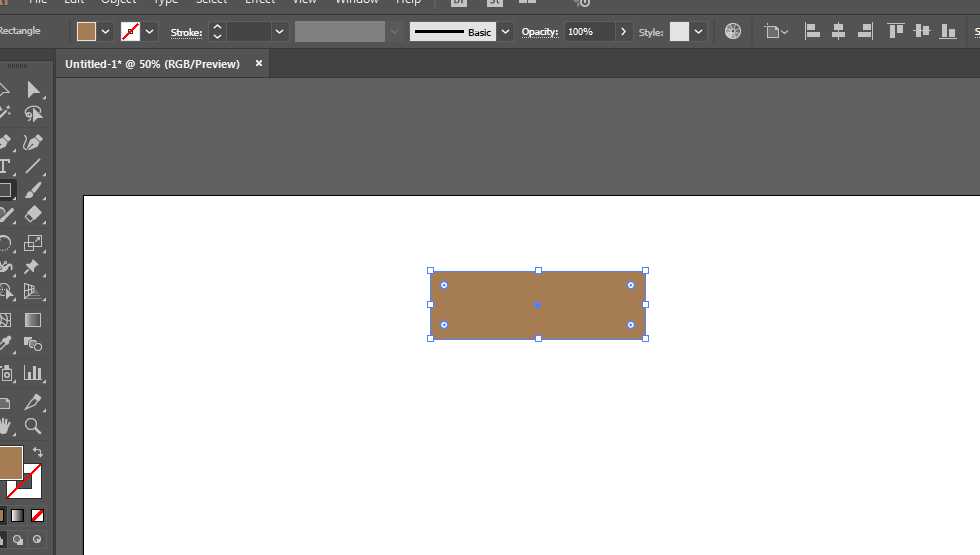Click the Stroke label link
The height and width of the screenshot is (555, 980).
tap(186, 32)
